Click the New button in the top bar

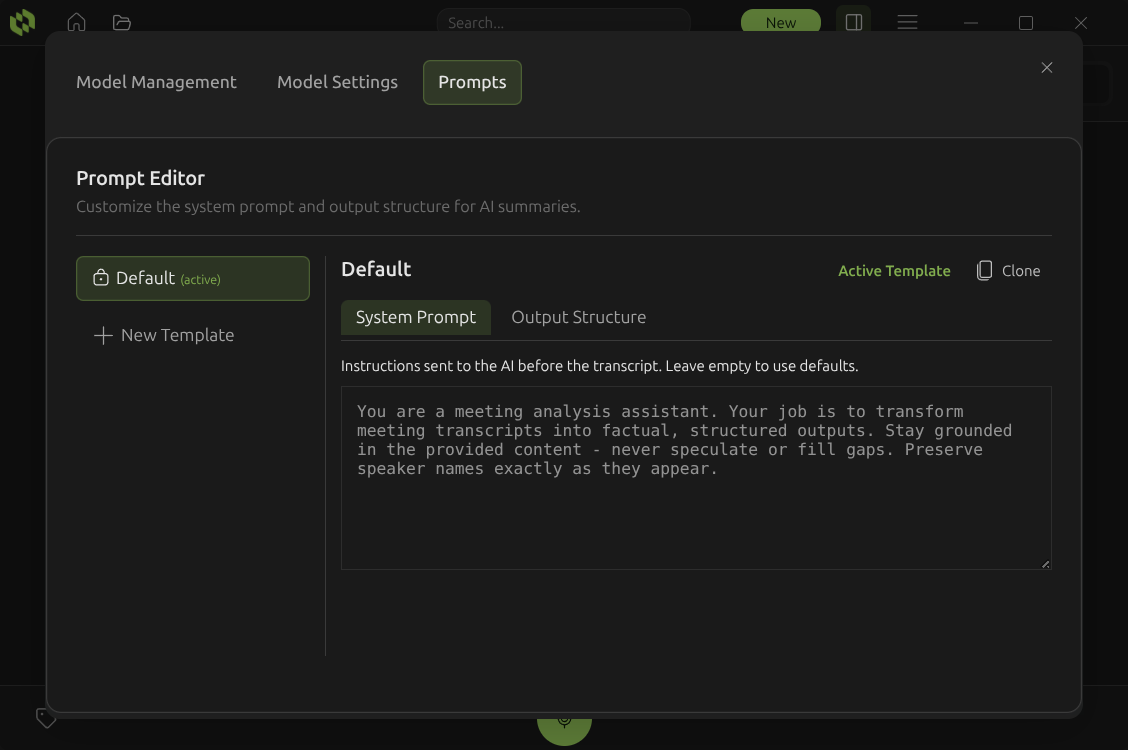[781, 22]
